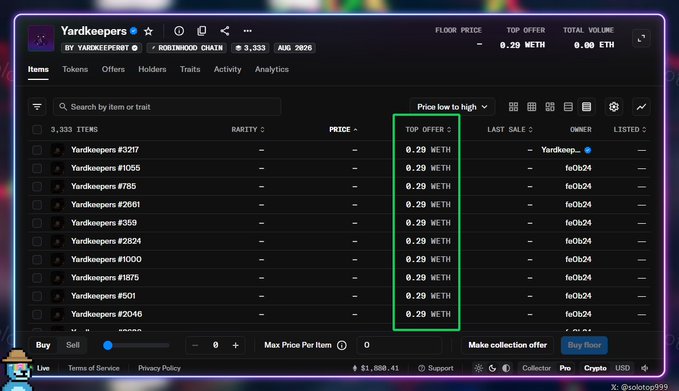Check the Yardkeepers #359 row

pos(37,223)
